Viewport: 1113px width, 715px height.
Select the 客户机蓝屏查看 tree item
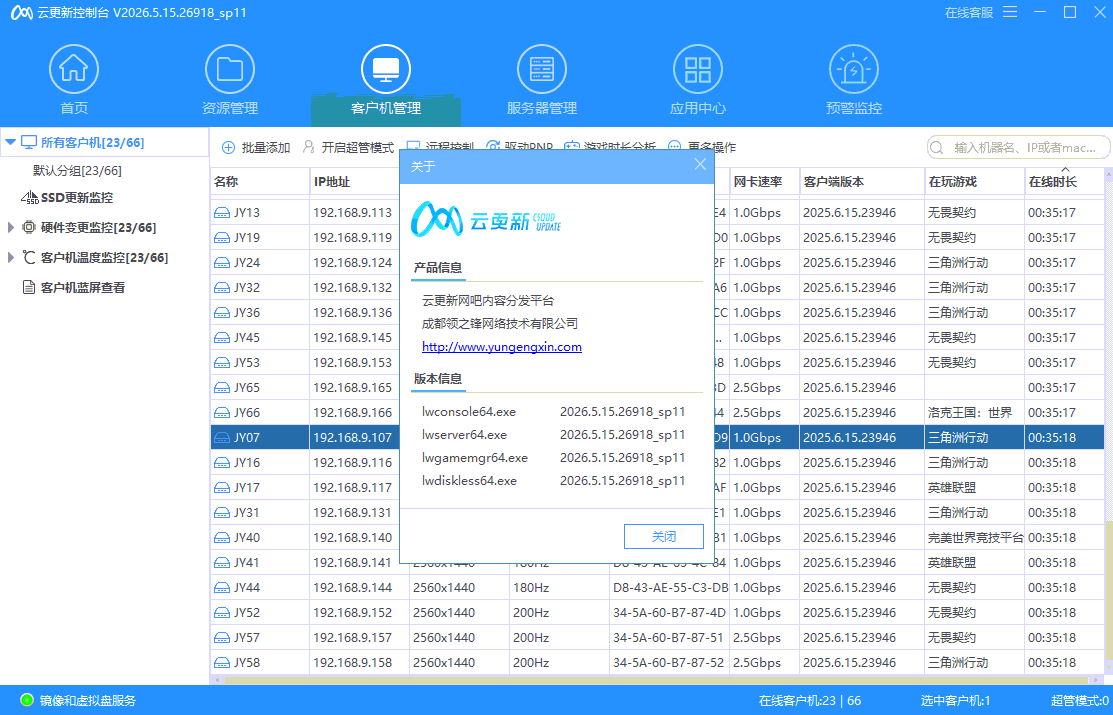pos(83,288)
